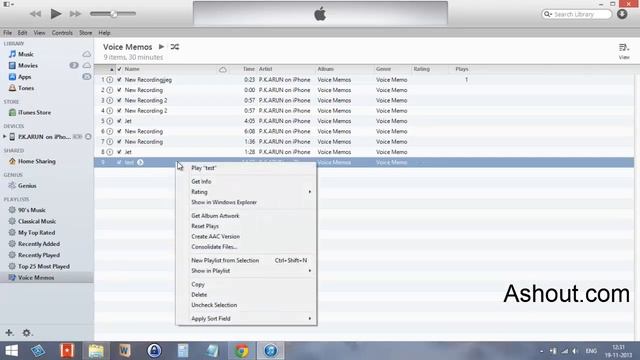The width and height of the screenshot is (640, 360).
Task: Click the fast-forward next track button
Action: coord(75,14)
